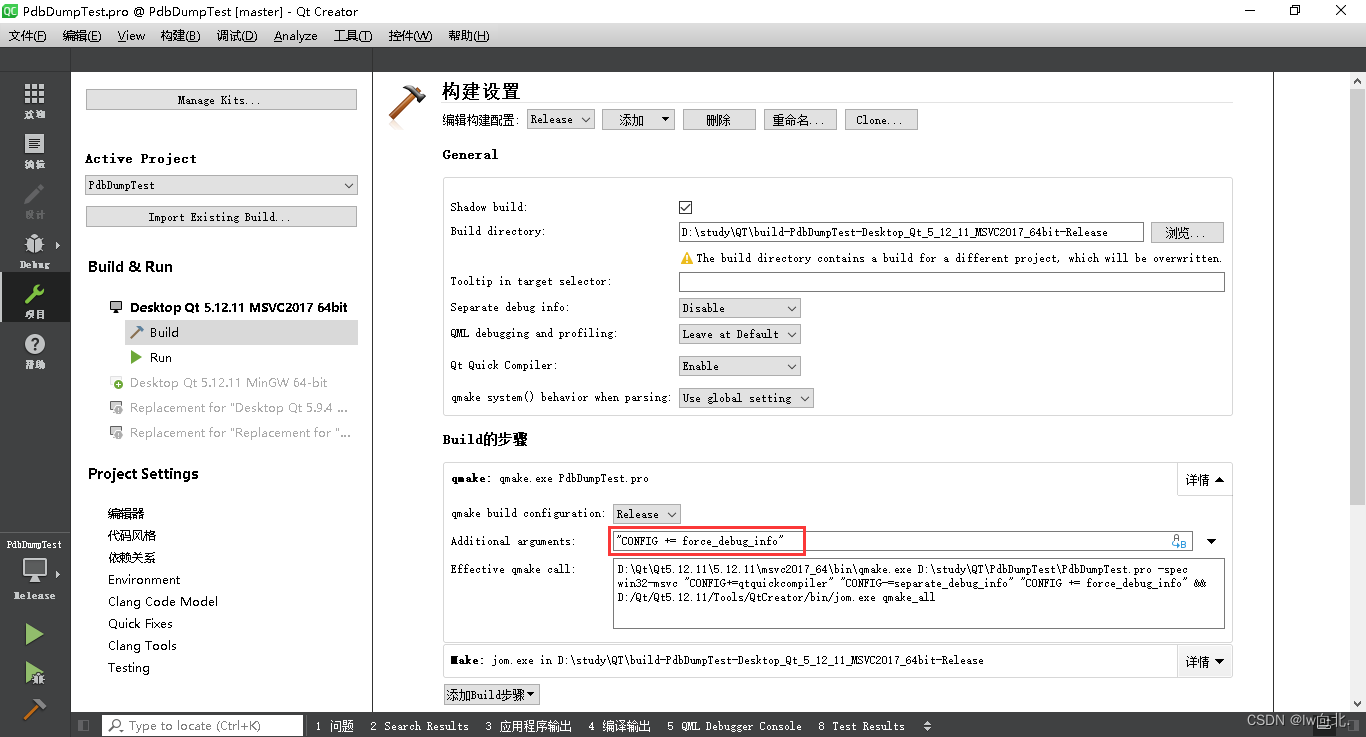Open the Edit menu
The width and height of the screenshot is (1366, 737).
coord(81,36)
